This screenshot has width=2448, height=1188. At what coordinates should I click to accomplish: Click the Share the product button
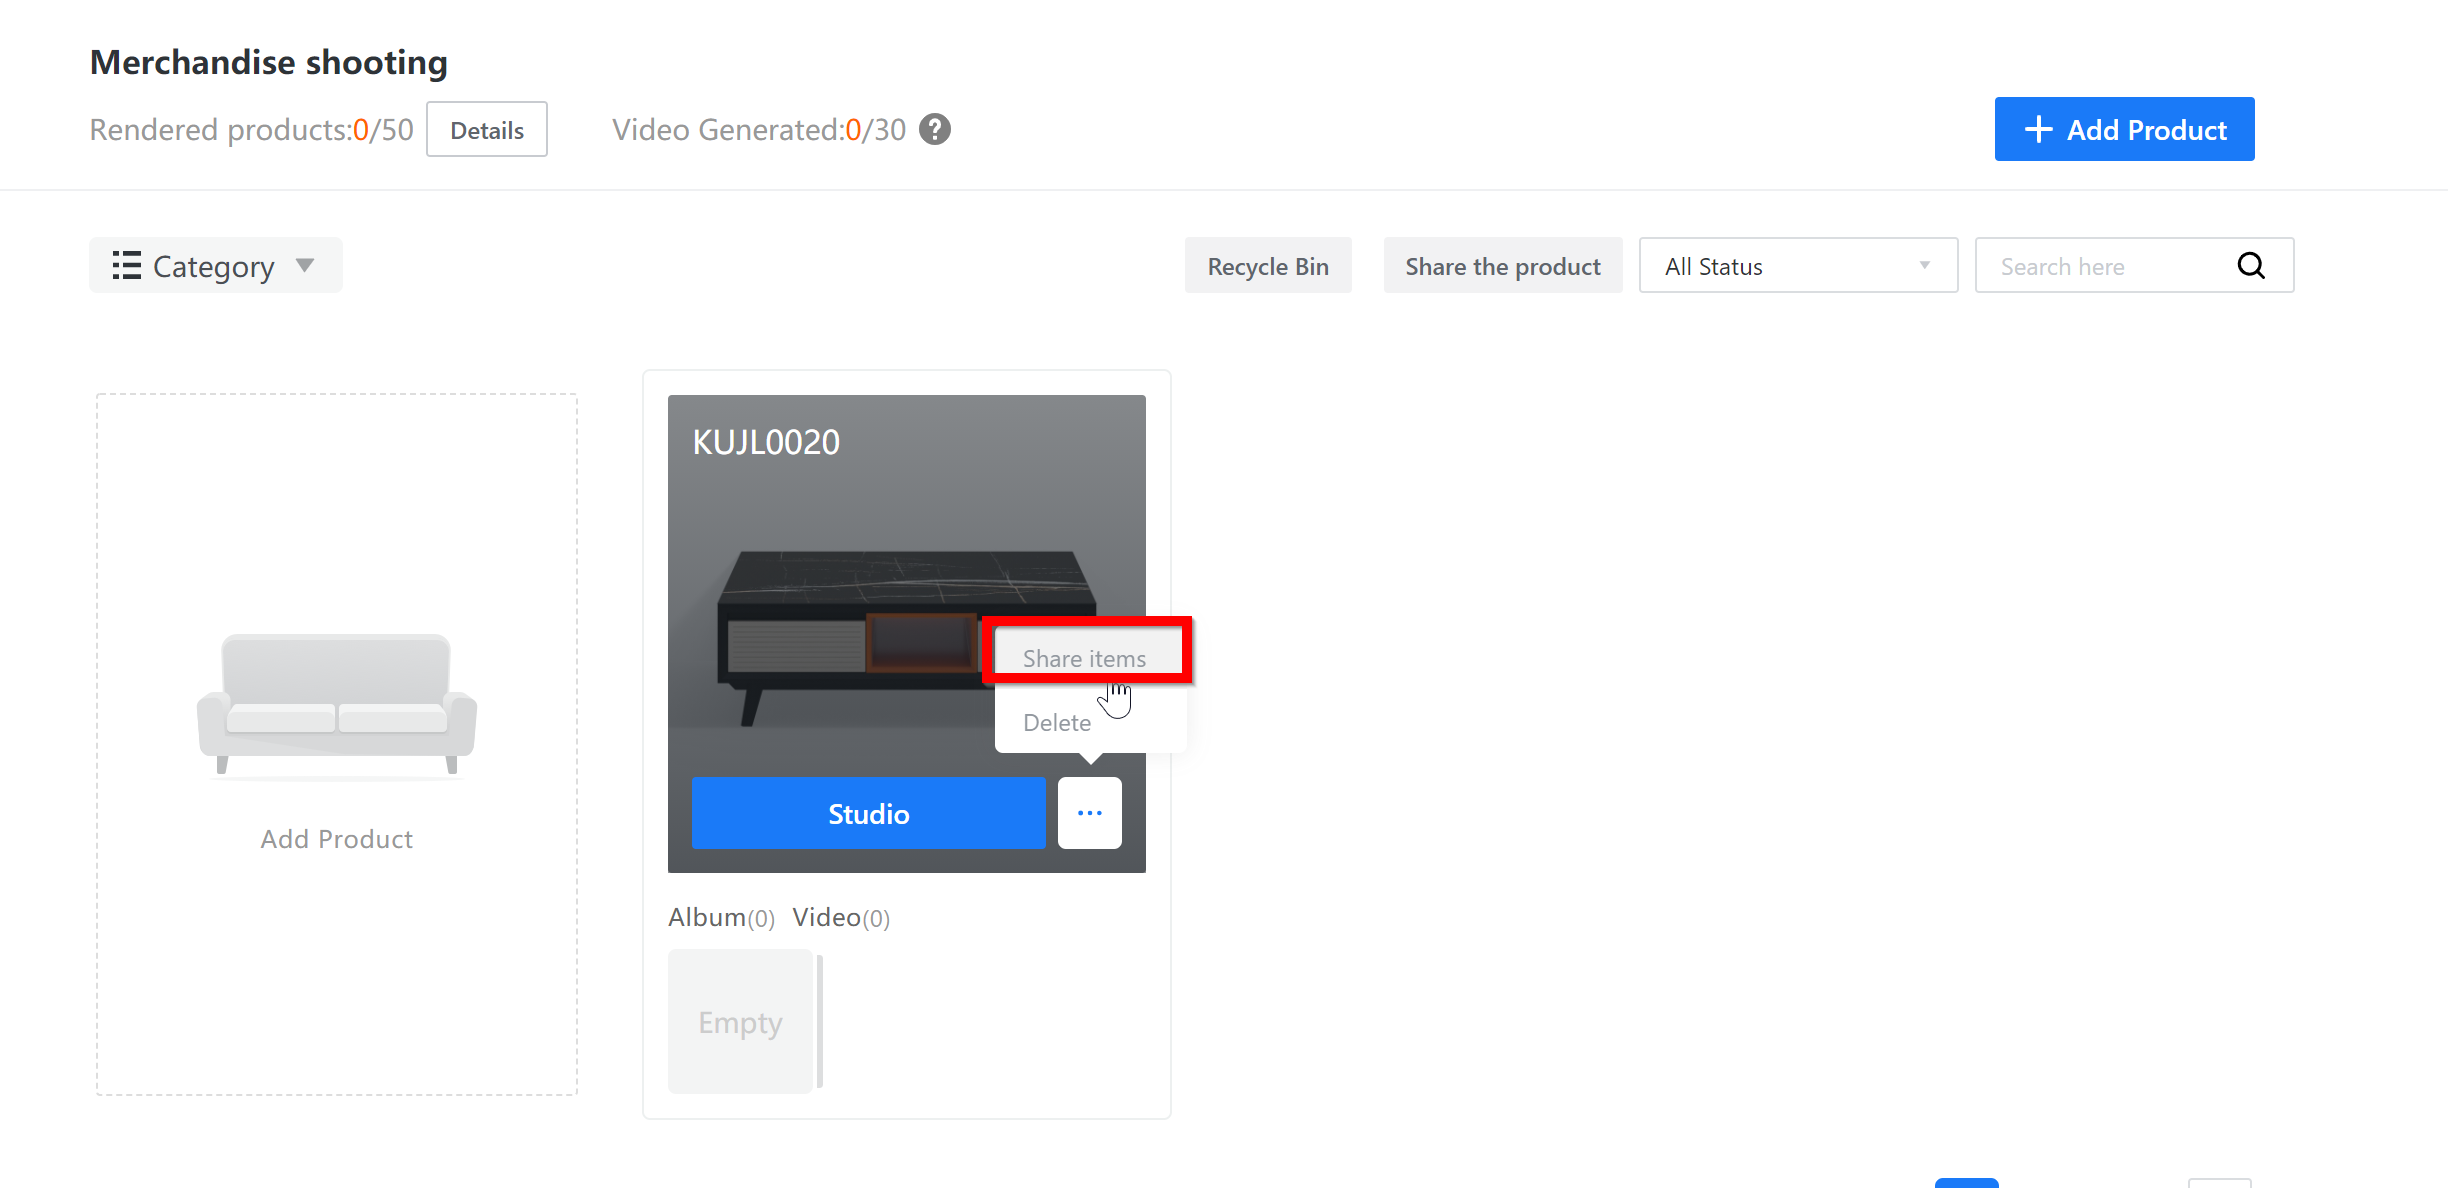[1502, 266]
